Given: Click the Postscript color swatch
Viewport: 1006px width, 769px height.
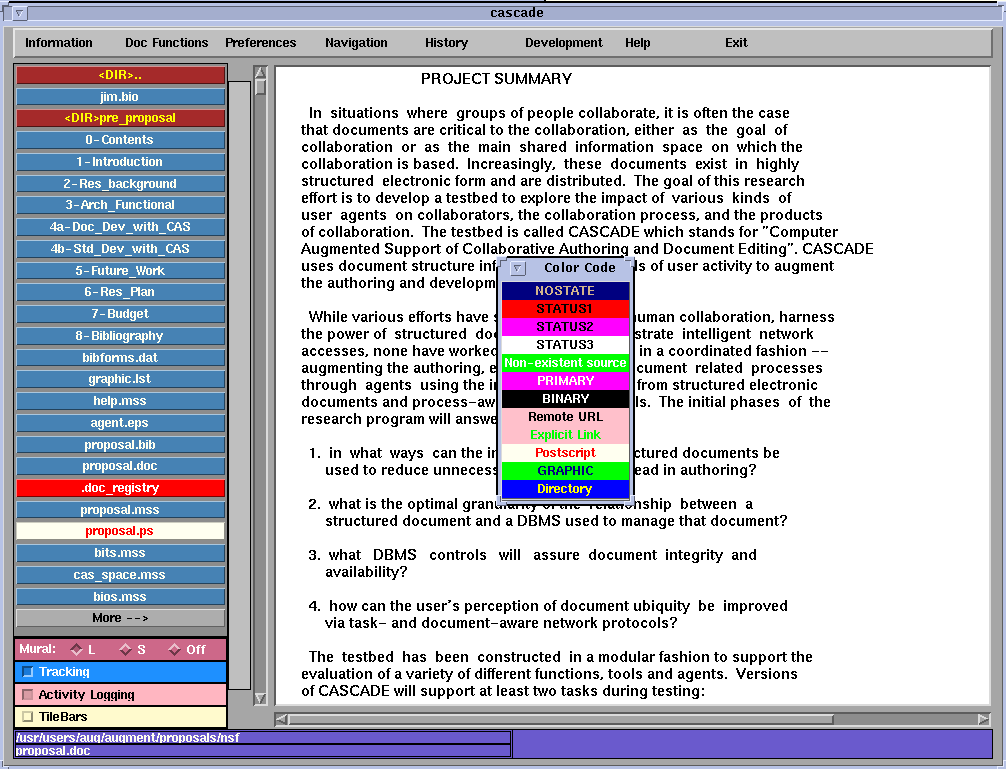Looking at the screenshot, I should (x=565, y=452).
